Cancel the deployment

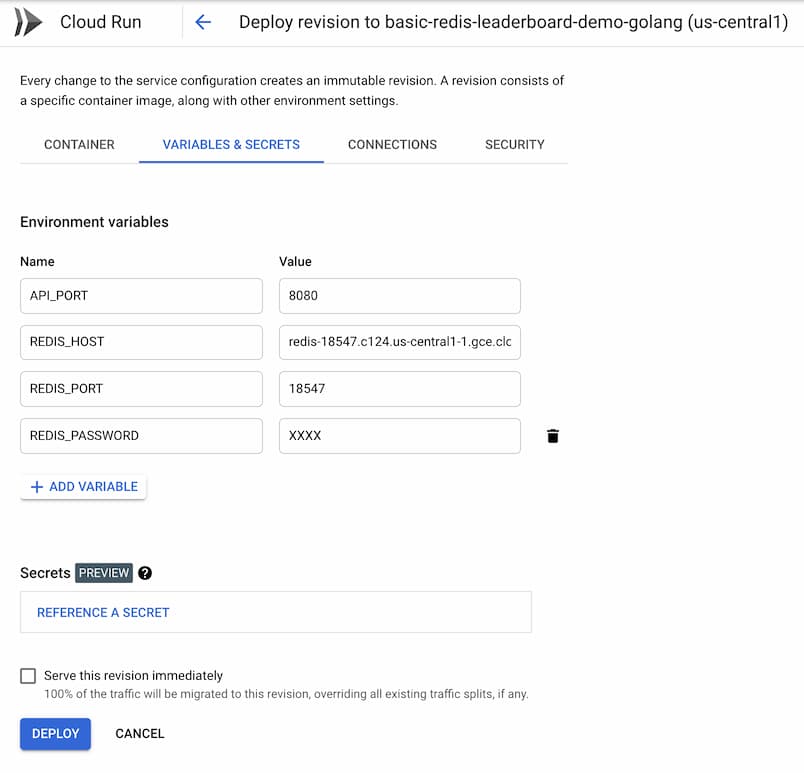[x=139, y=734]
